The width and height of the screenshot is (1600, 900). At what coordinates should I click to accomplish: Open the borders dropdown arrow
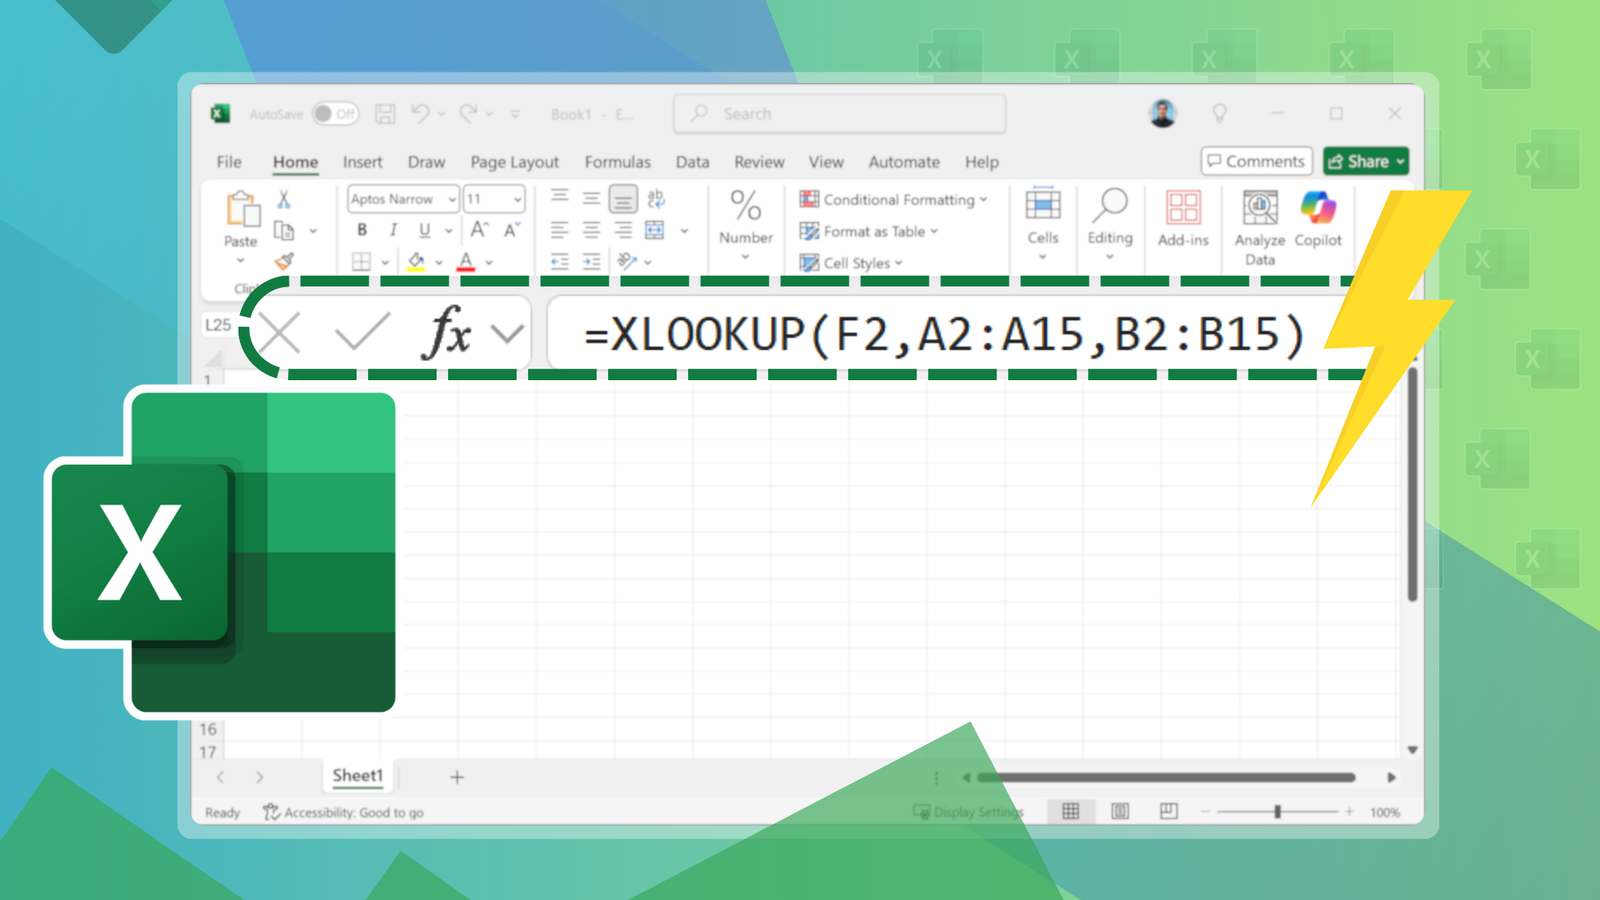coord(385,263)
